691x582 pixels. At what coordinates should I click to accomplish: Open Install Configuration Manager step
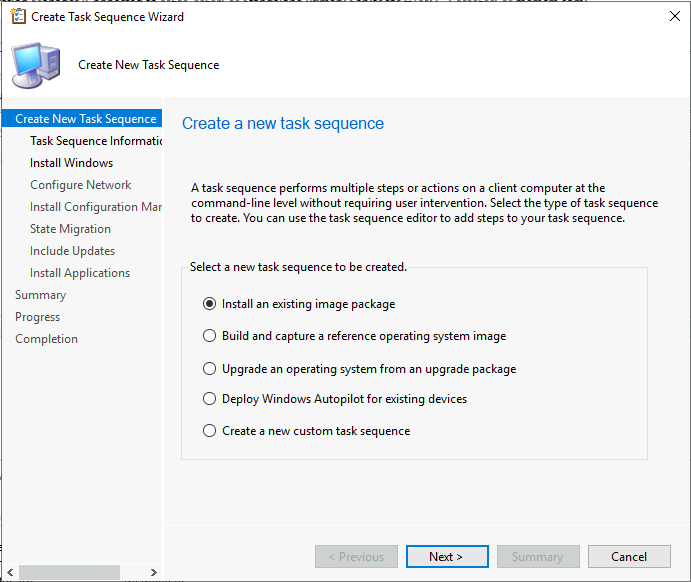tap(96, 207)
